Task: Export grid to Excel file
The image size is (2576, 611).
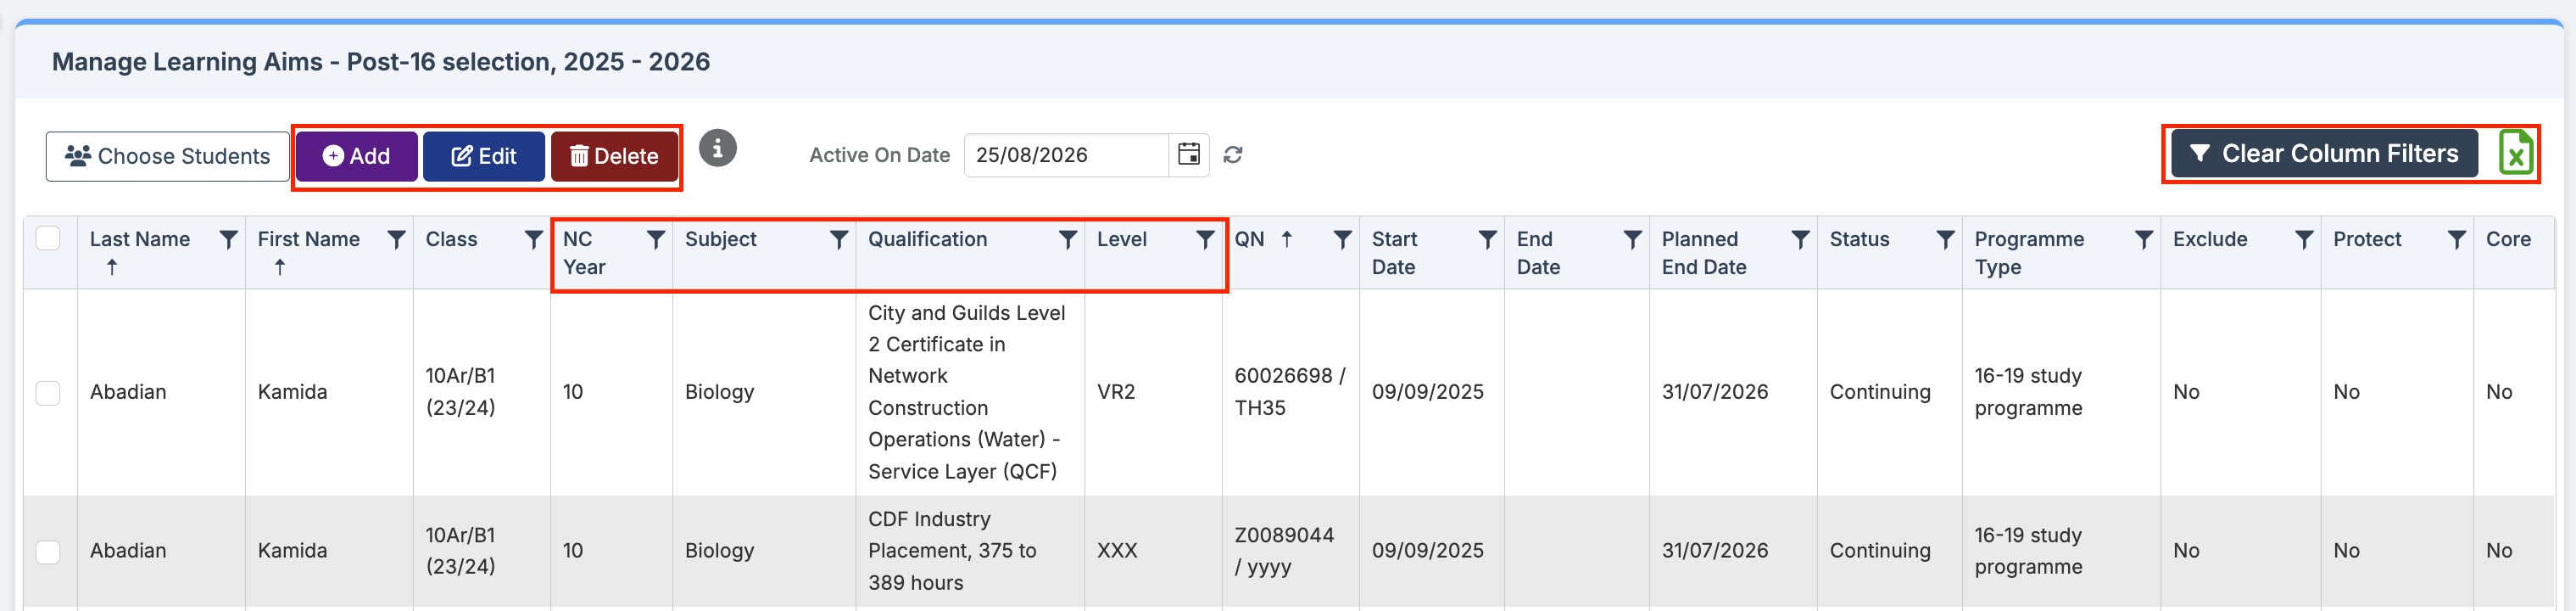Action: point(2515,153)
